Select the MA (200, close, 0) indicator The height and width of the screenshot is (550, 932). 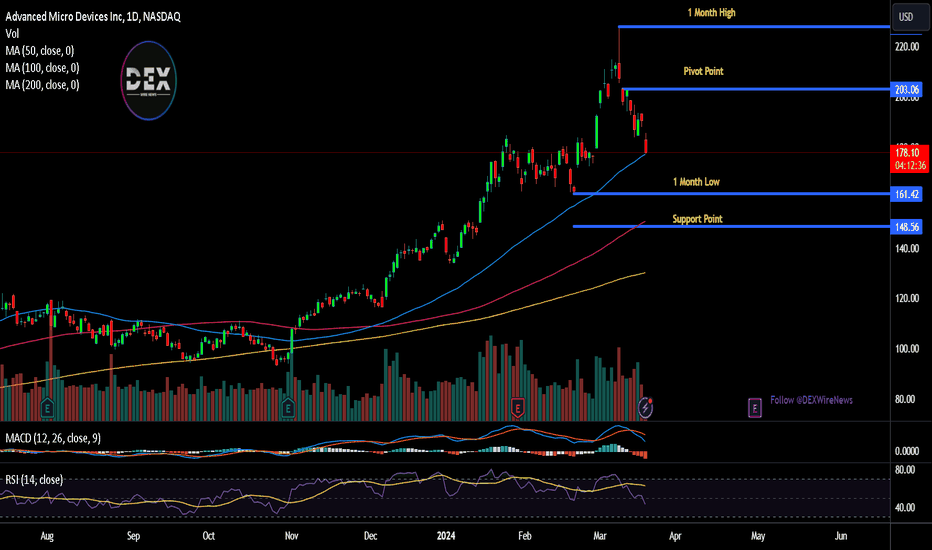pyautogui.click(x=42, y=85)
